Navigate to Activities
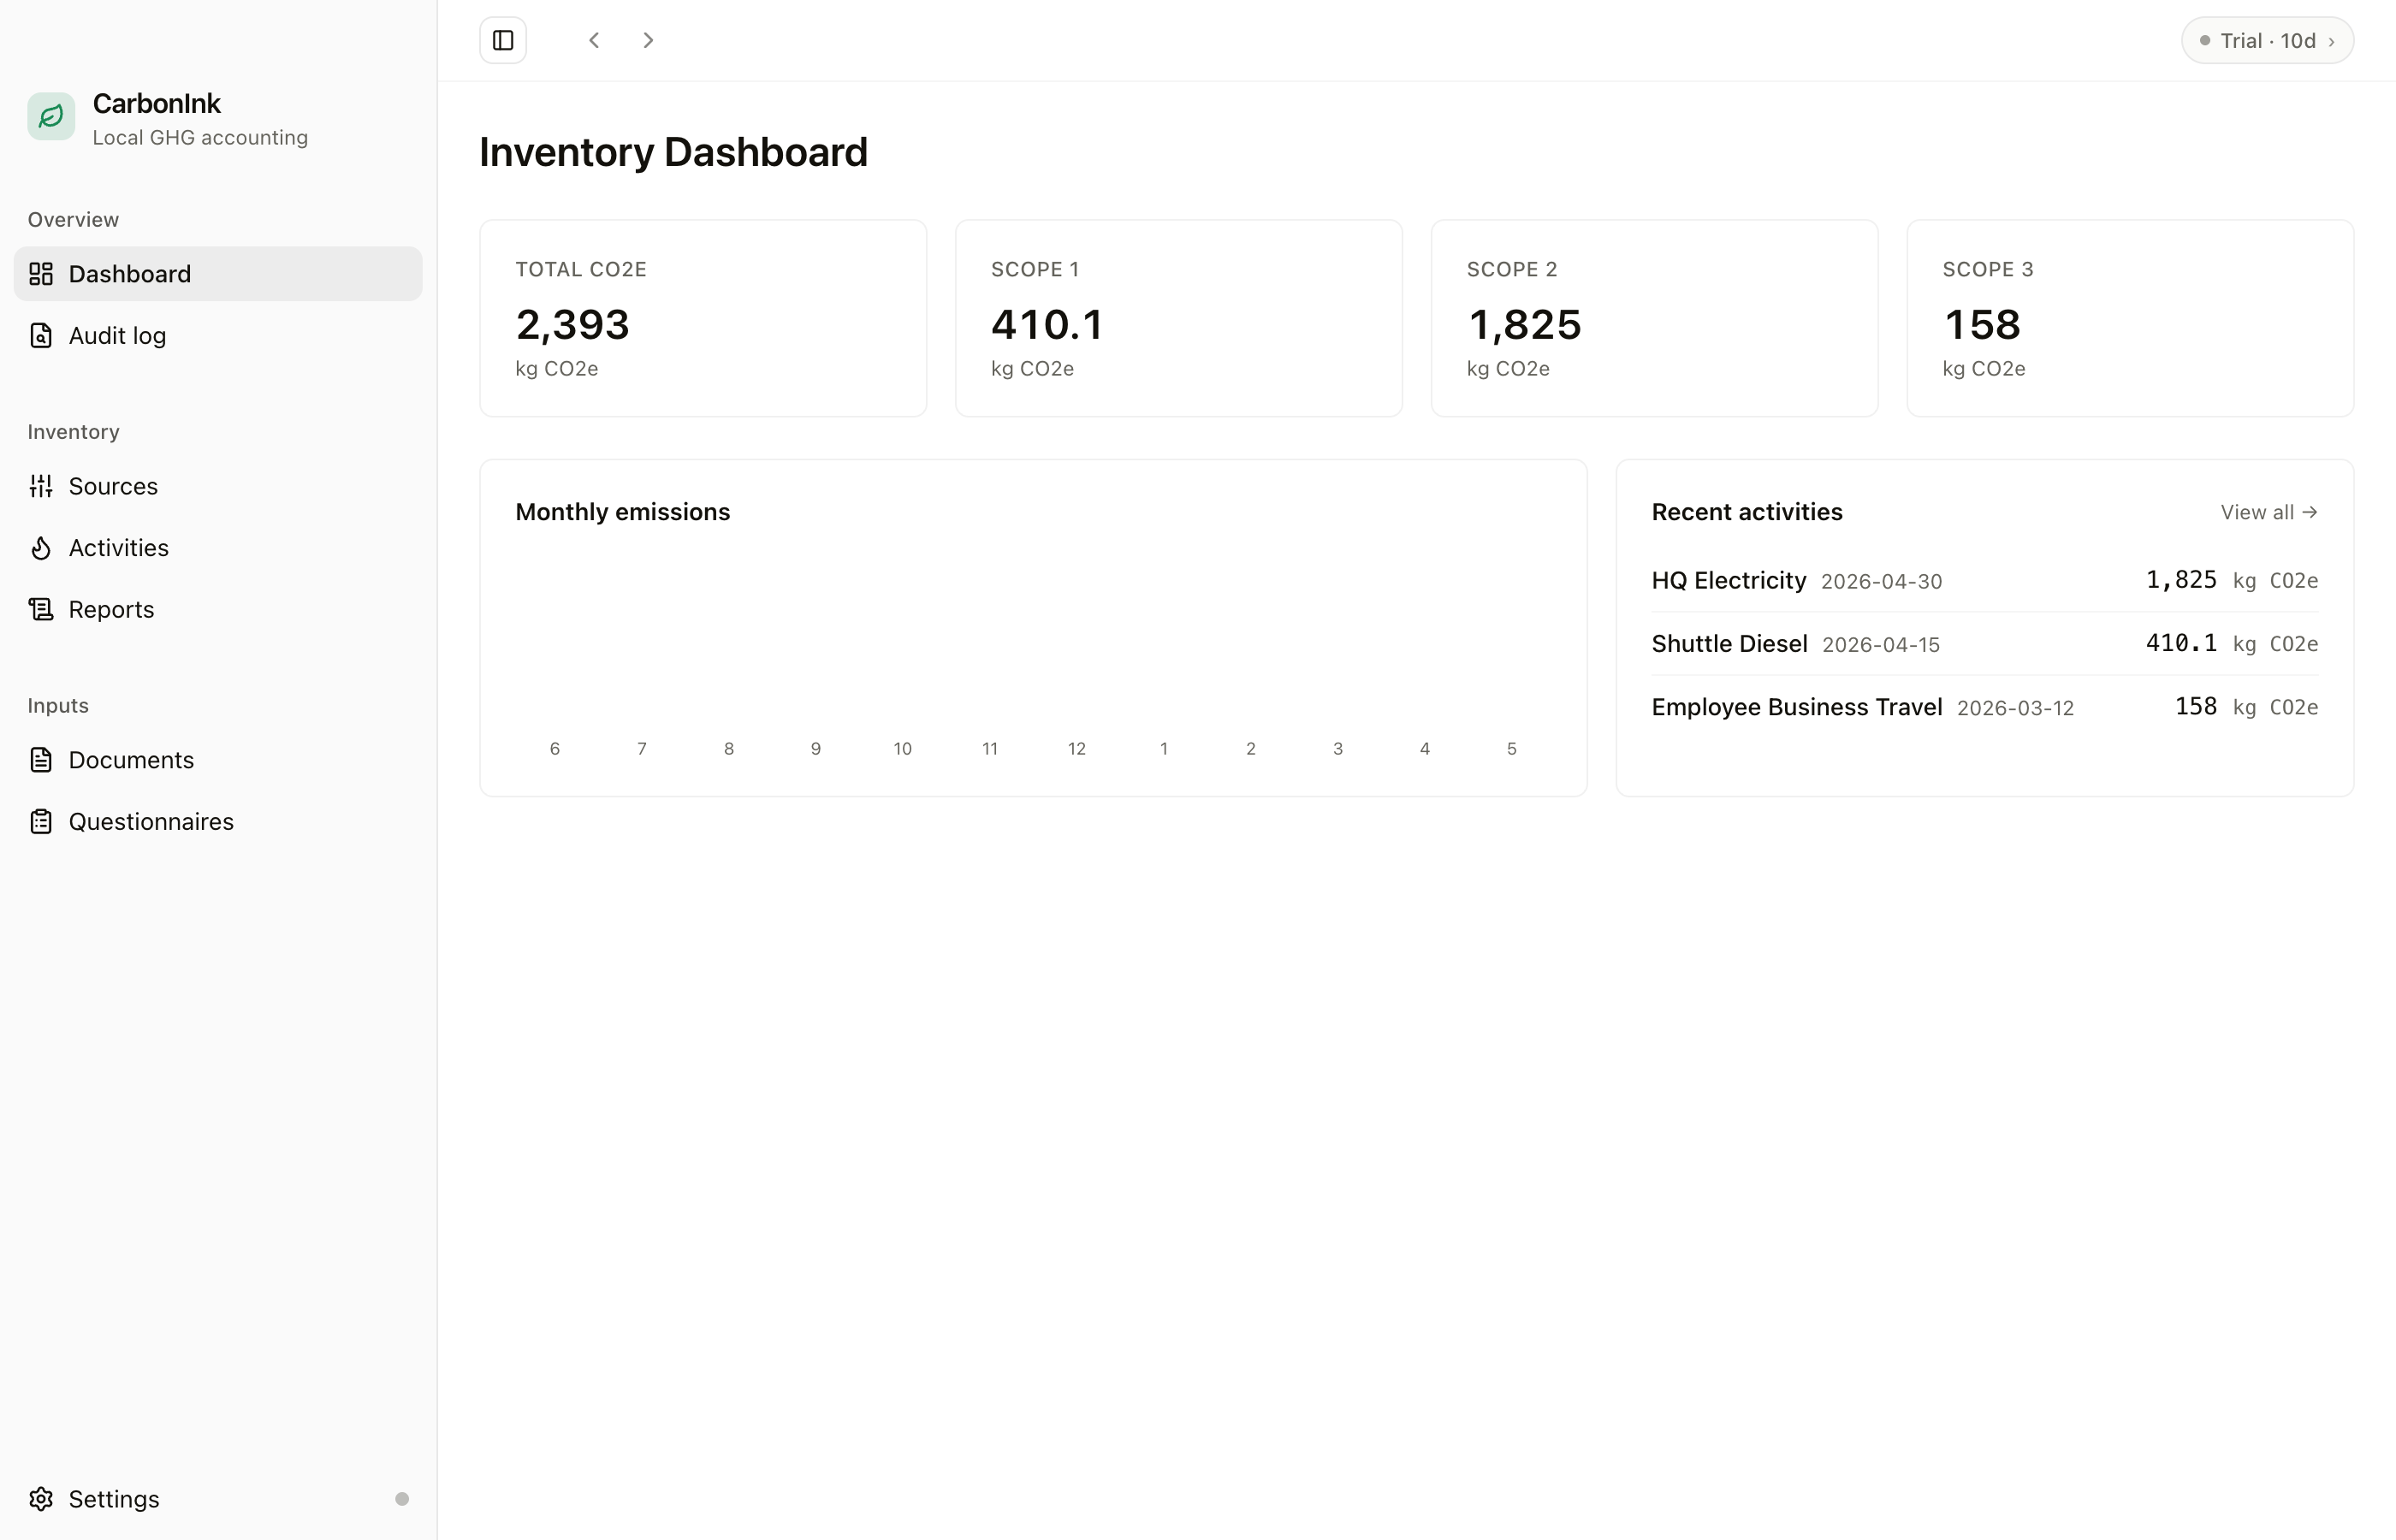 point(218,548)
